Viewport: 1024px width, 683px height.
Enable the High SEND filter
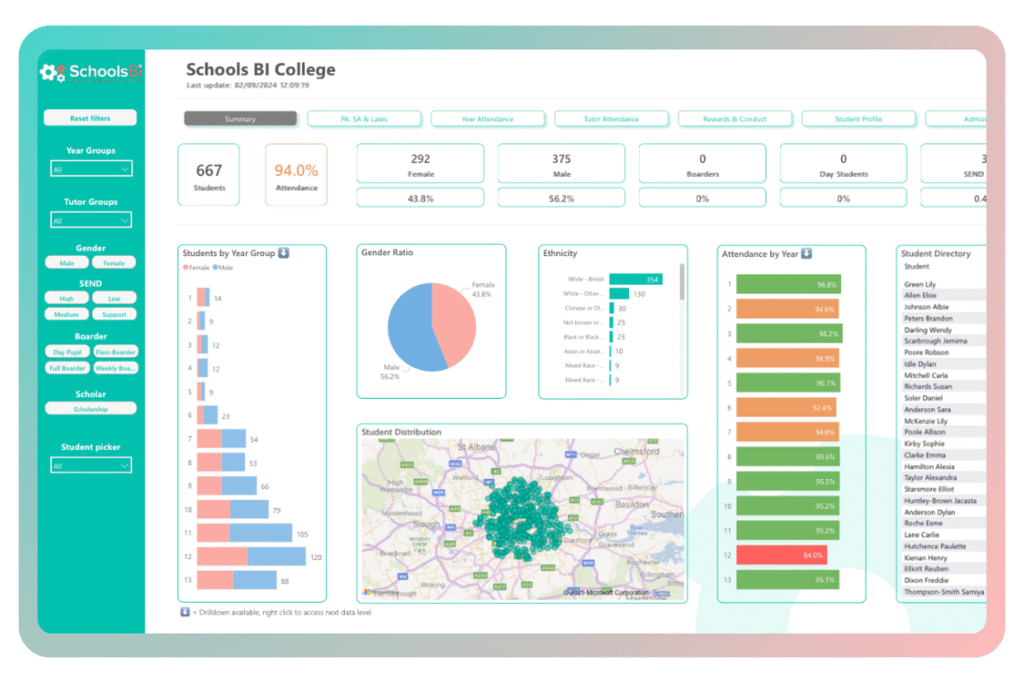tap(67, 299)
